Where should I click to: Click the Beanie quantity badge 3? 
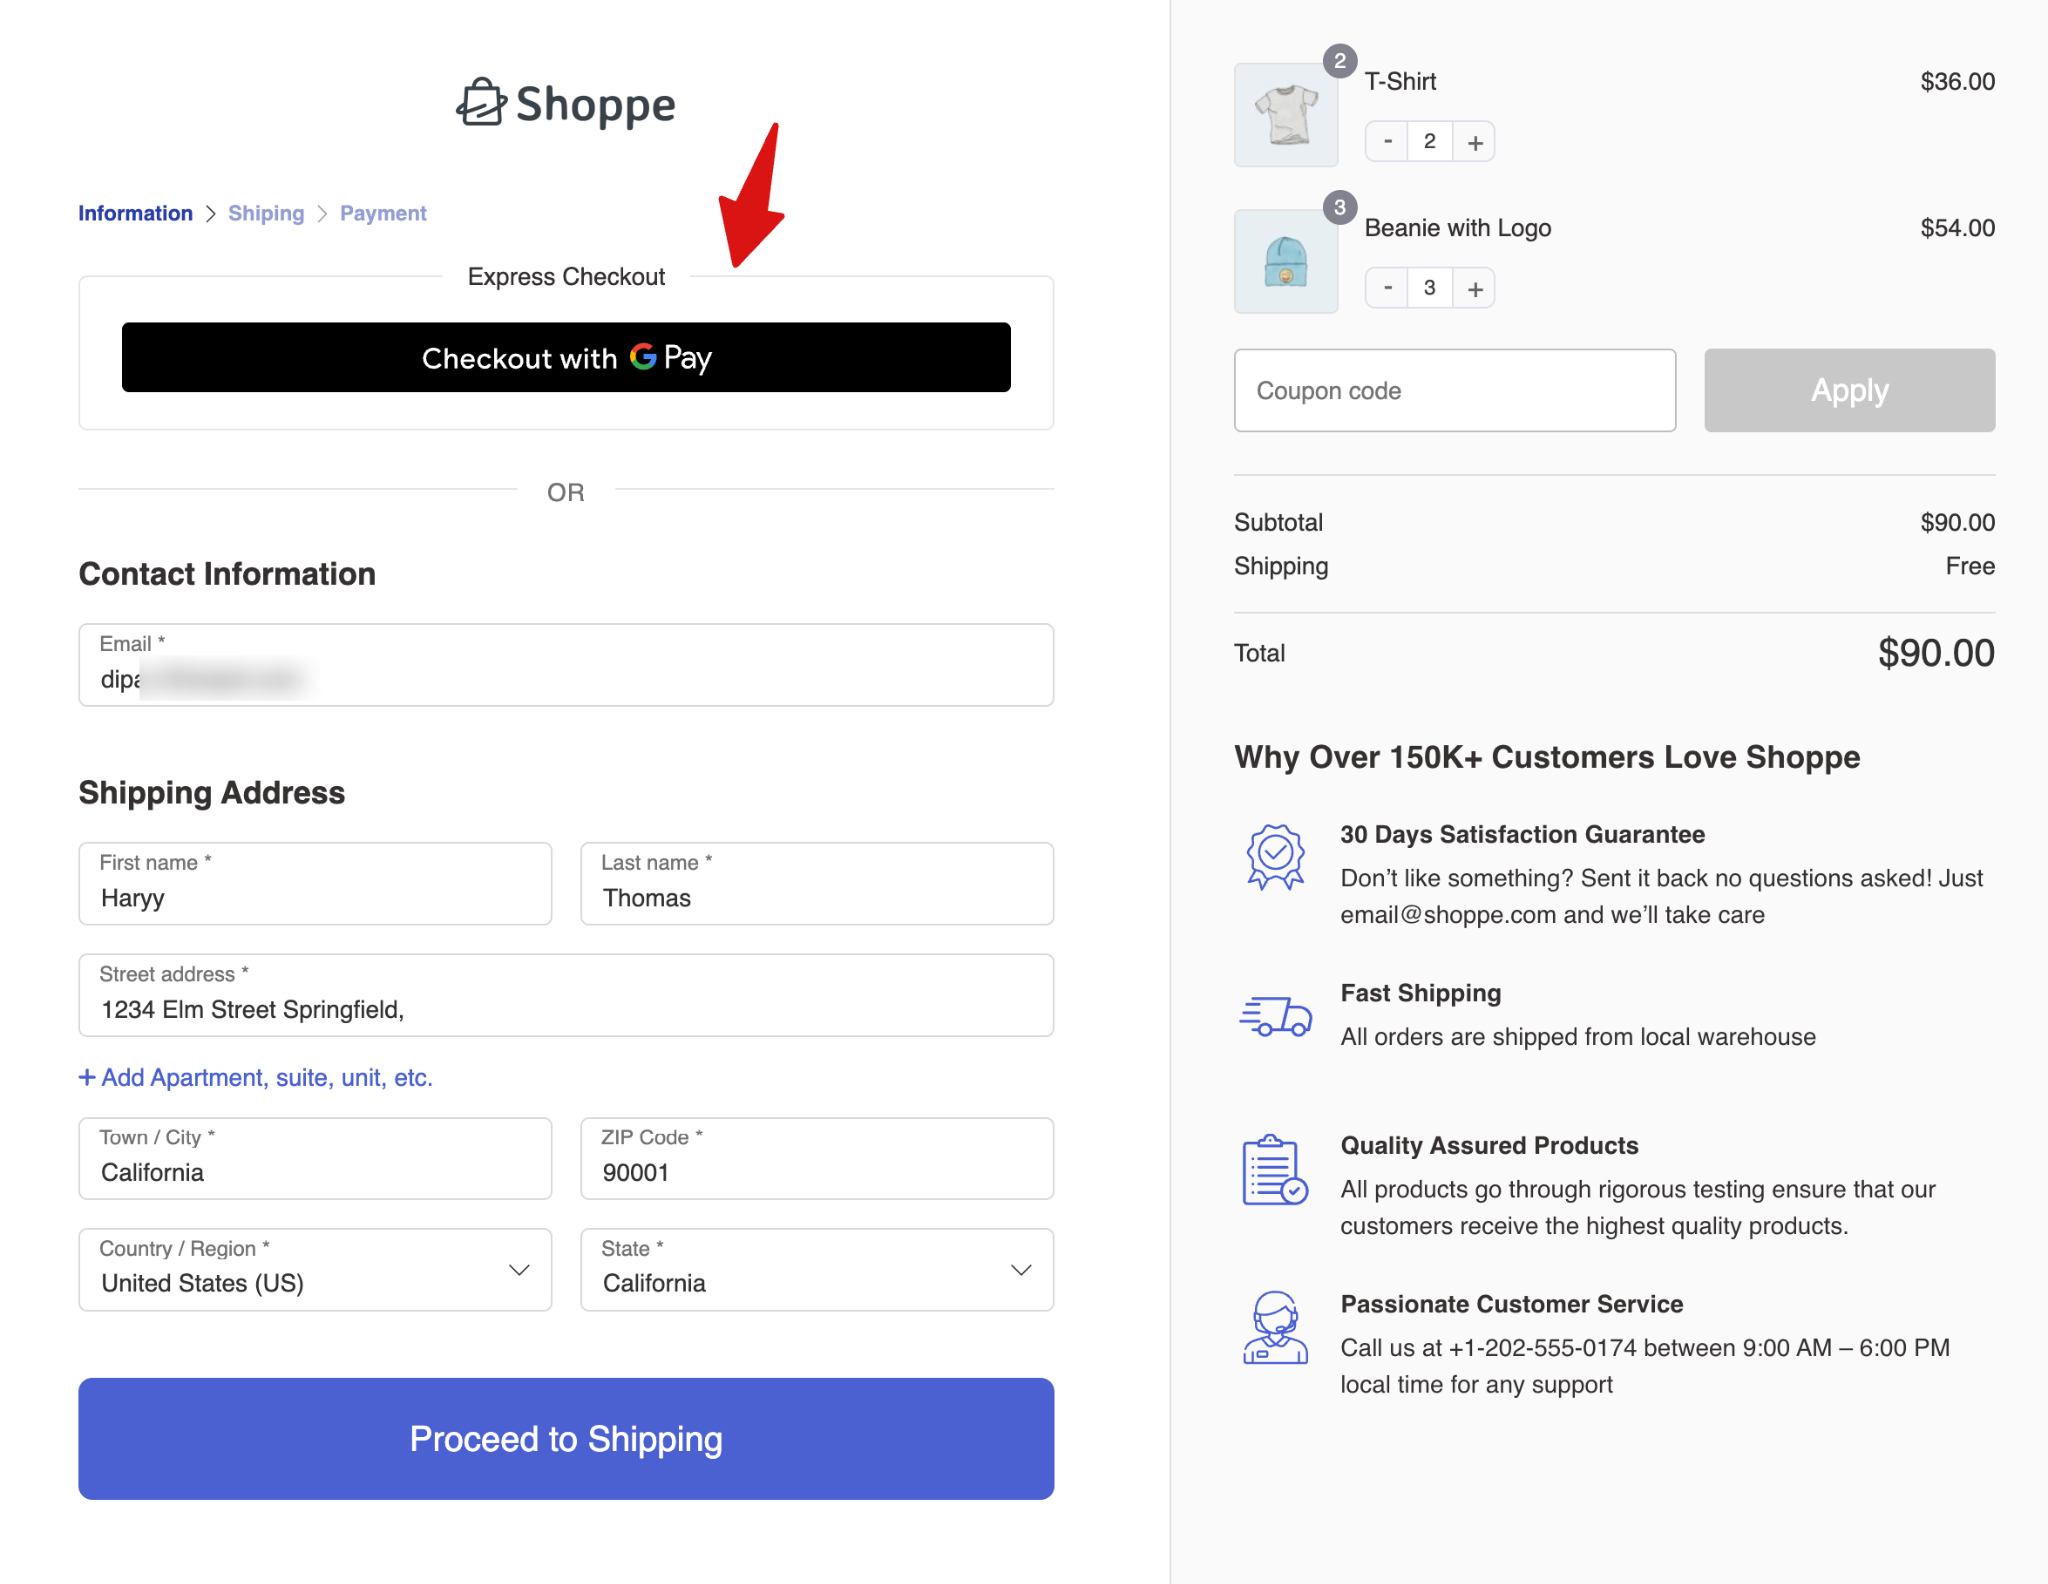click(1340, 207)
